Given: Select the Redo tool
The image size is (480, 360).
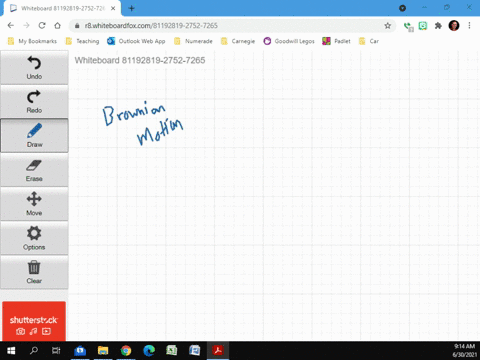Looking at the screenshot, I should (x=34, y=101).
